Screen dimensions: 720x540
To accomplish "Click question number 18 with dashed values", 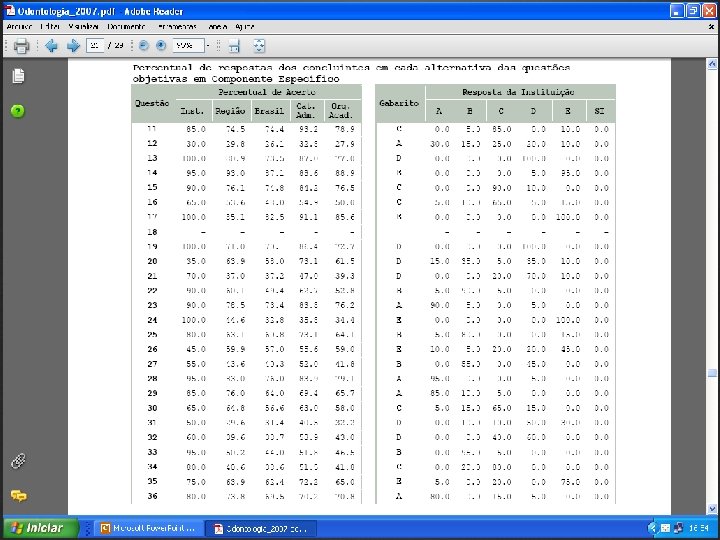I will 152,232.
